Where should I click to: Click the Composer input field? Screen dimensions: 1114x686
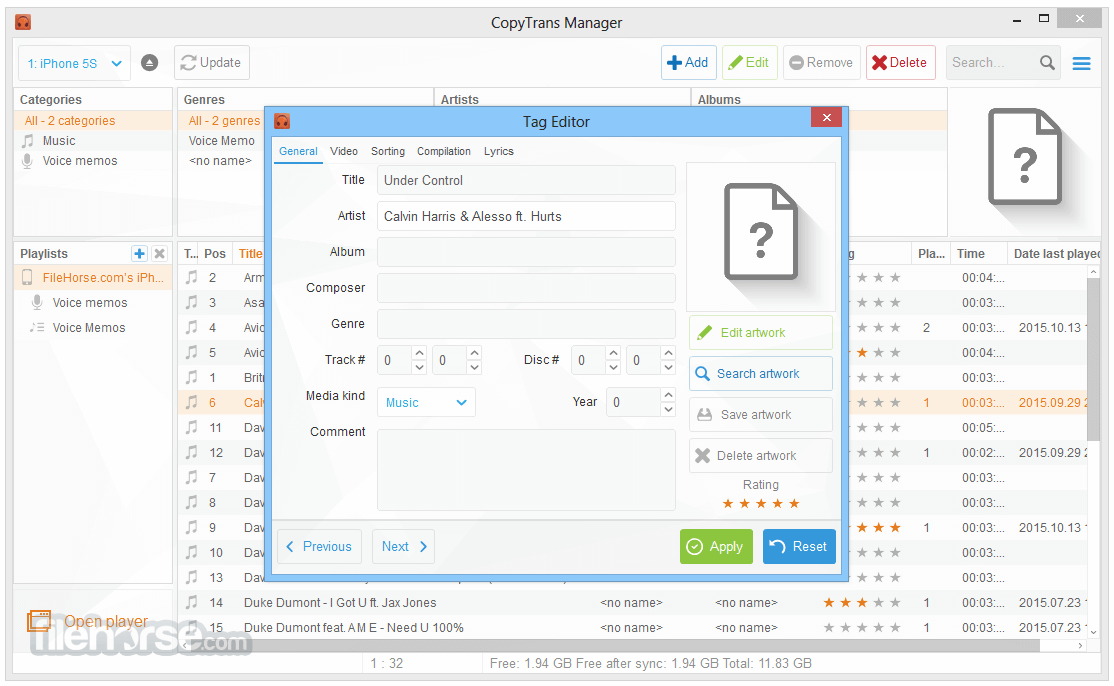point(526,288)
